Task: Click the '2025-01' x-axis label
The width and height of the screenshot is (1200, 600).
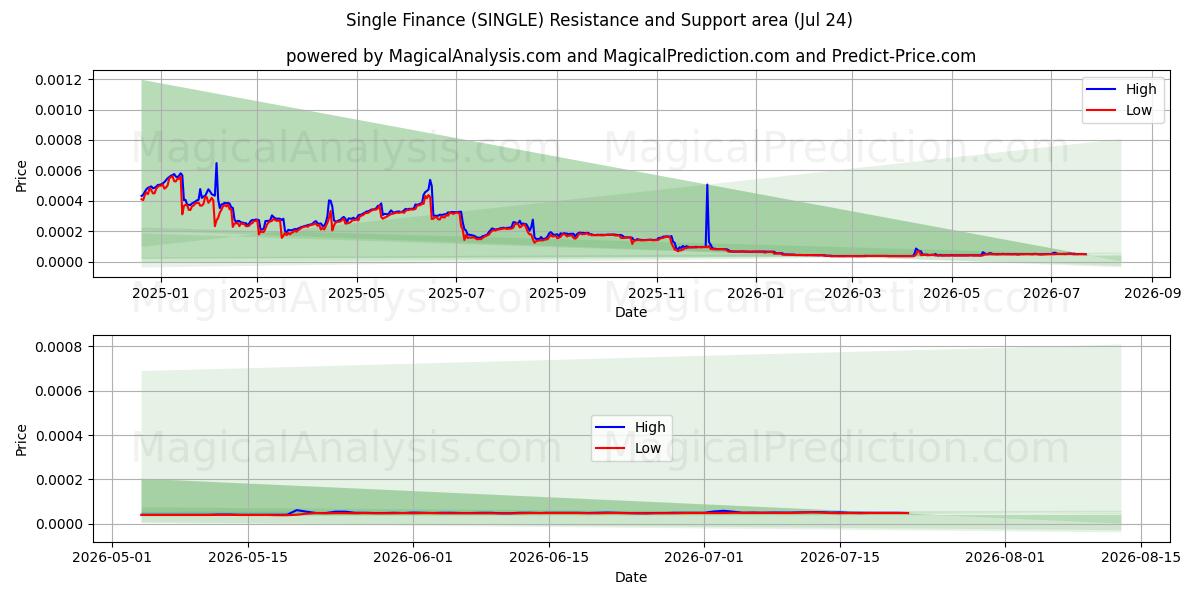Action: coord(159,294)
